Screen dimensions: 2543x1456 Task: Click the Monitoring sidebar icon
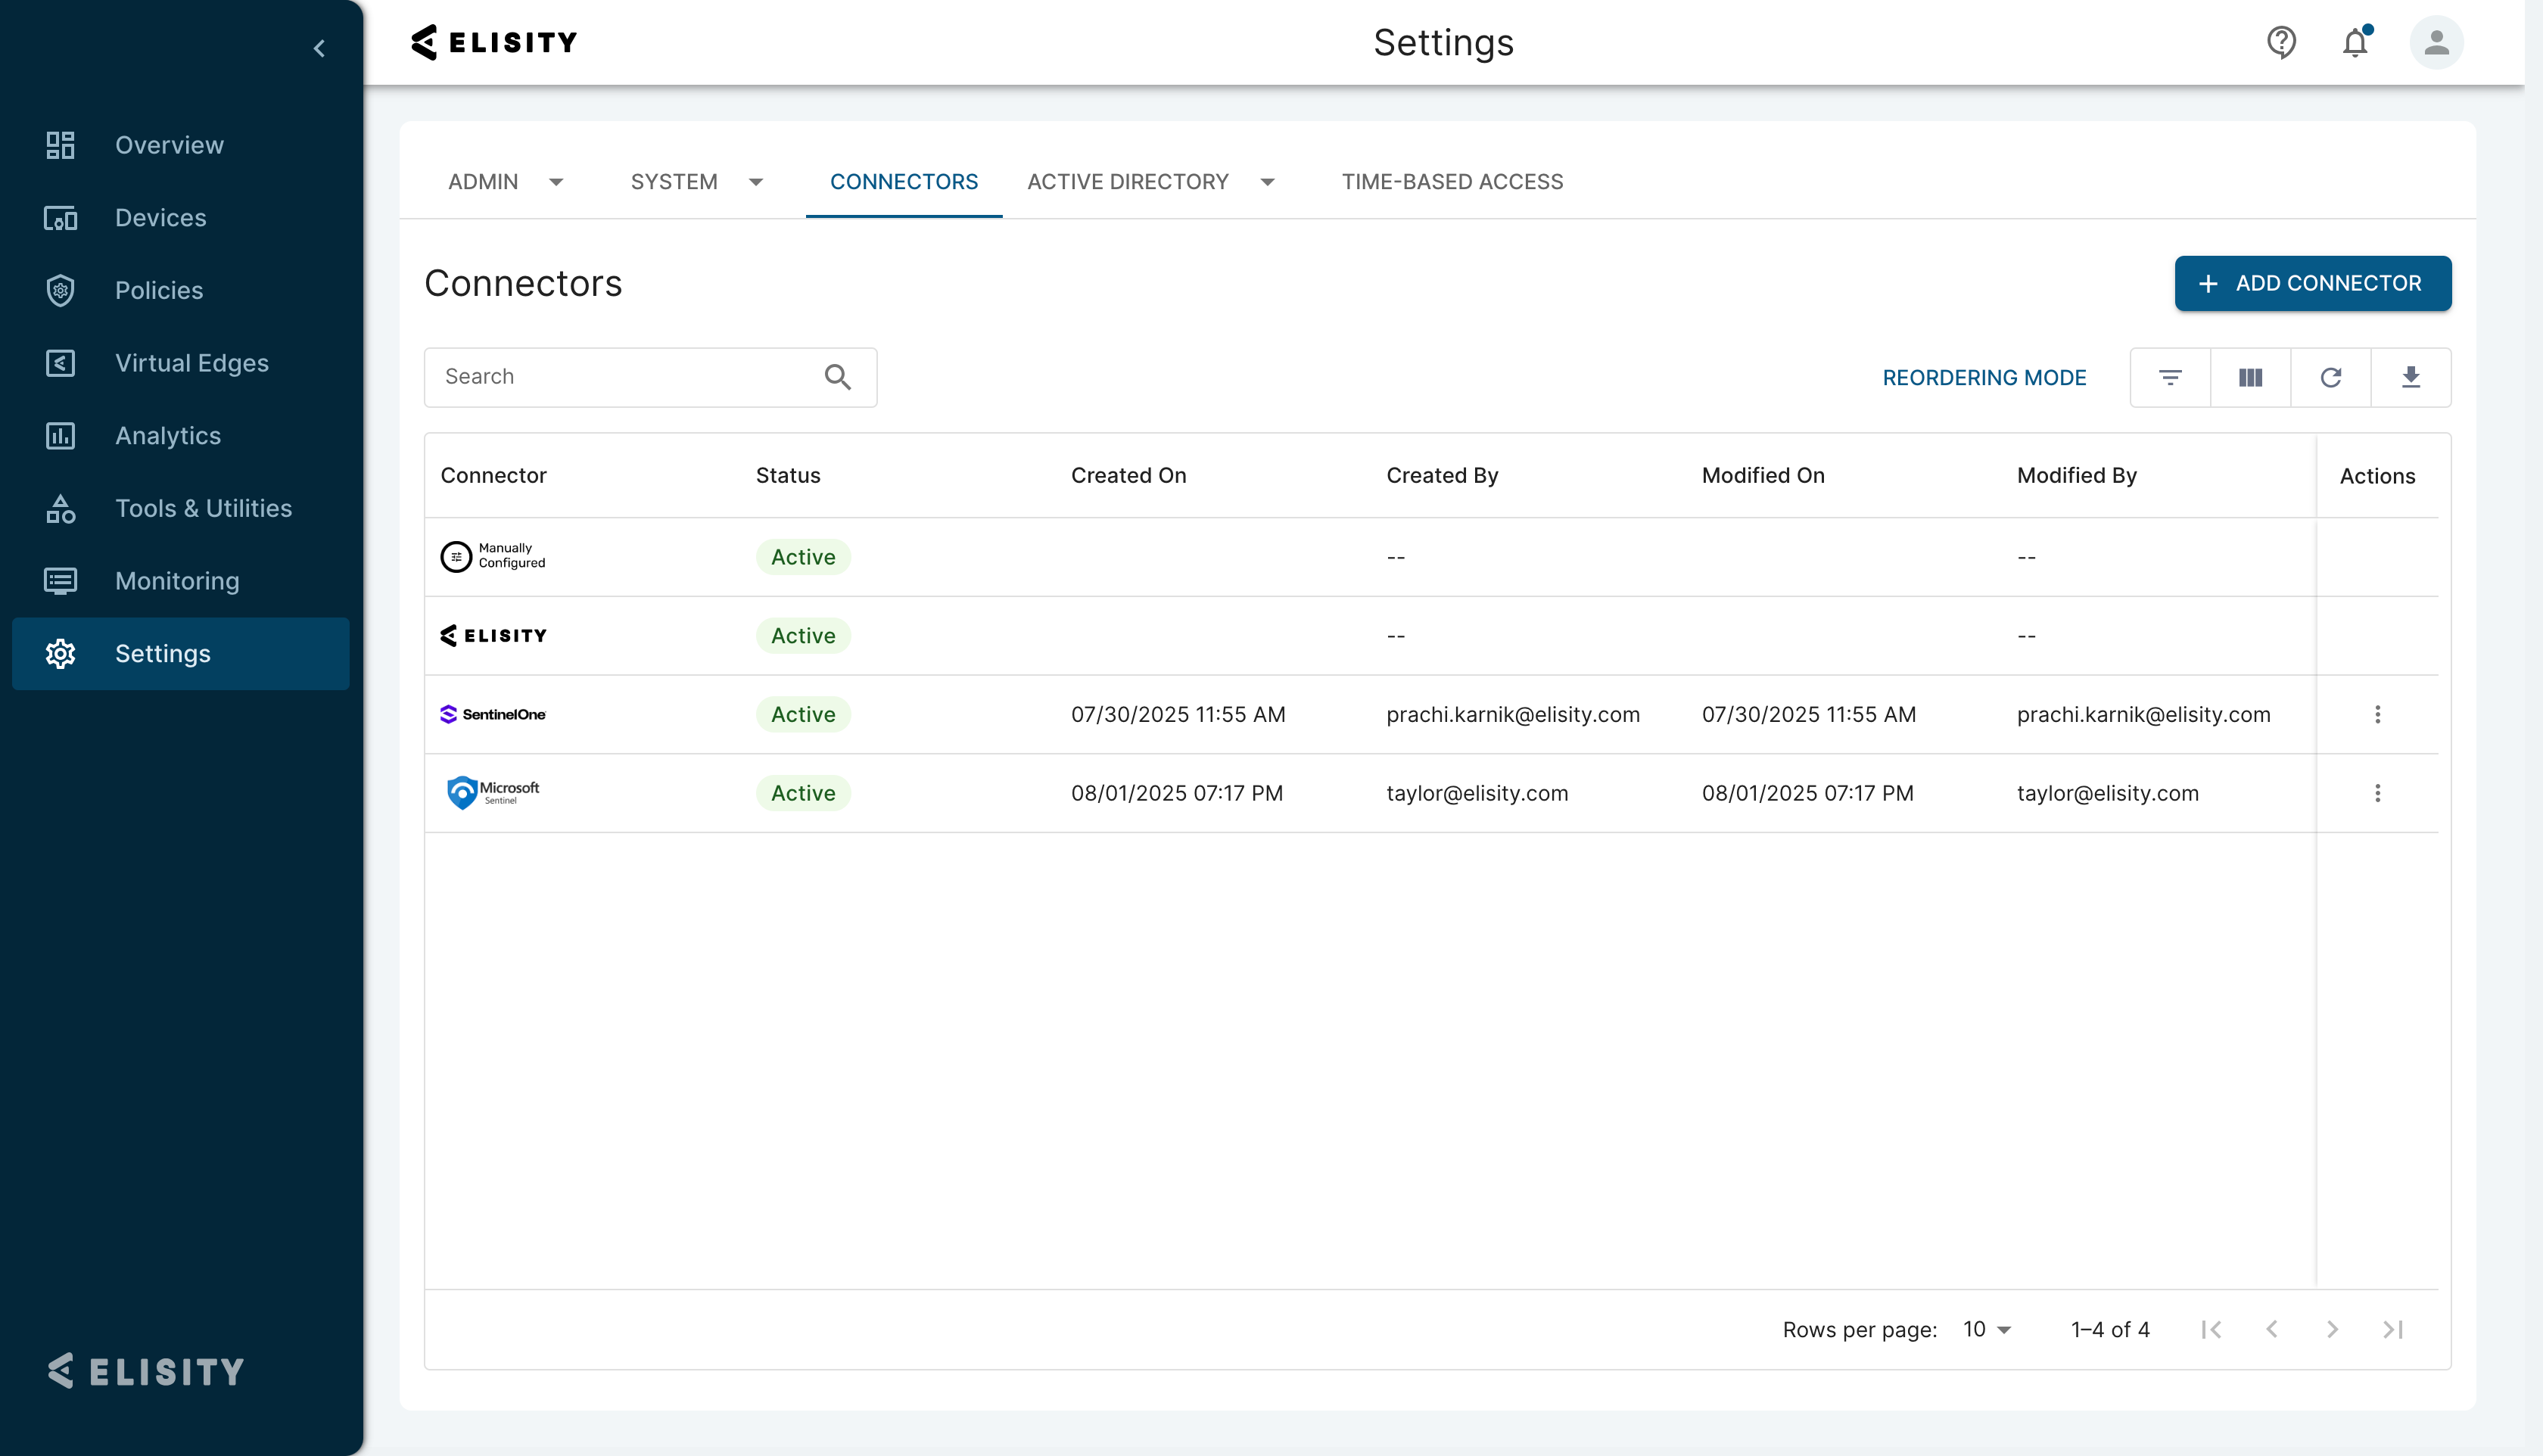[x=60, y=581]
